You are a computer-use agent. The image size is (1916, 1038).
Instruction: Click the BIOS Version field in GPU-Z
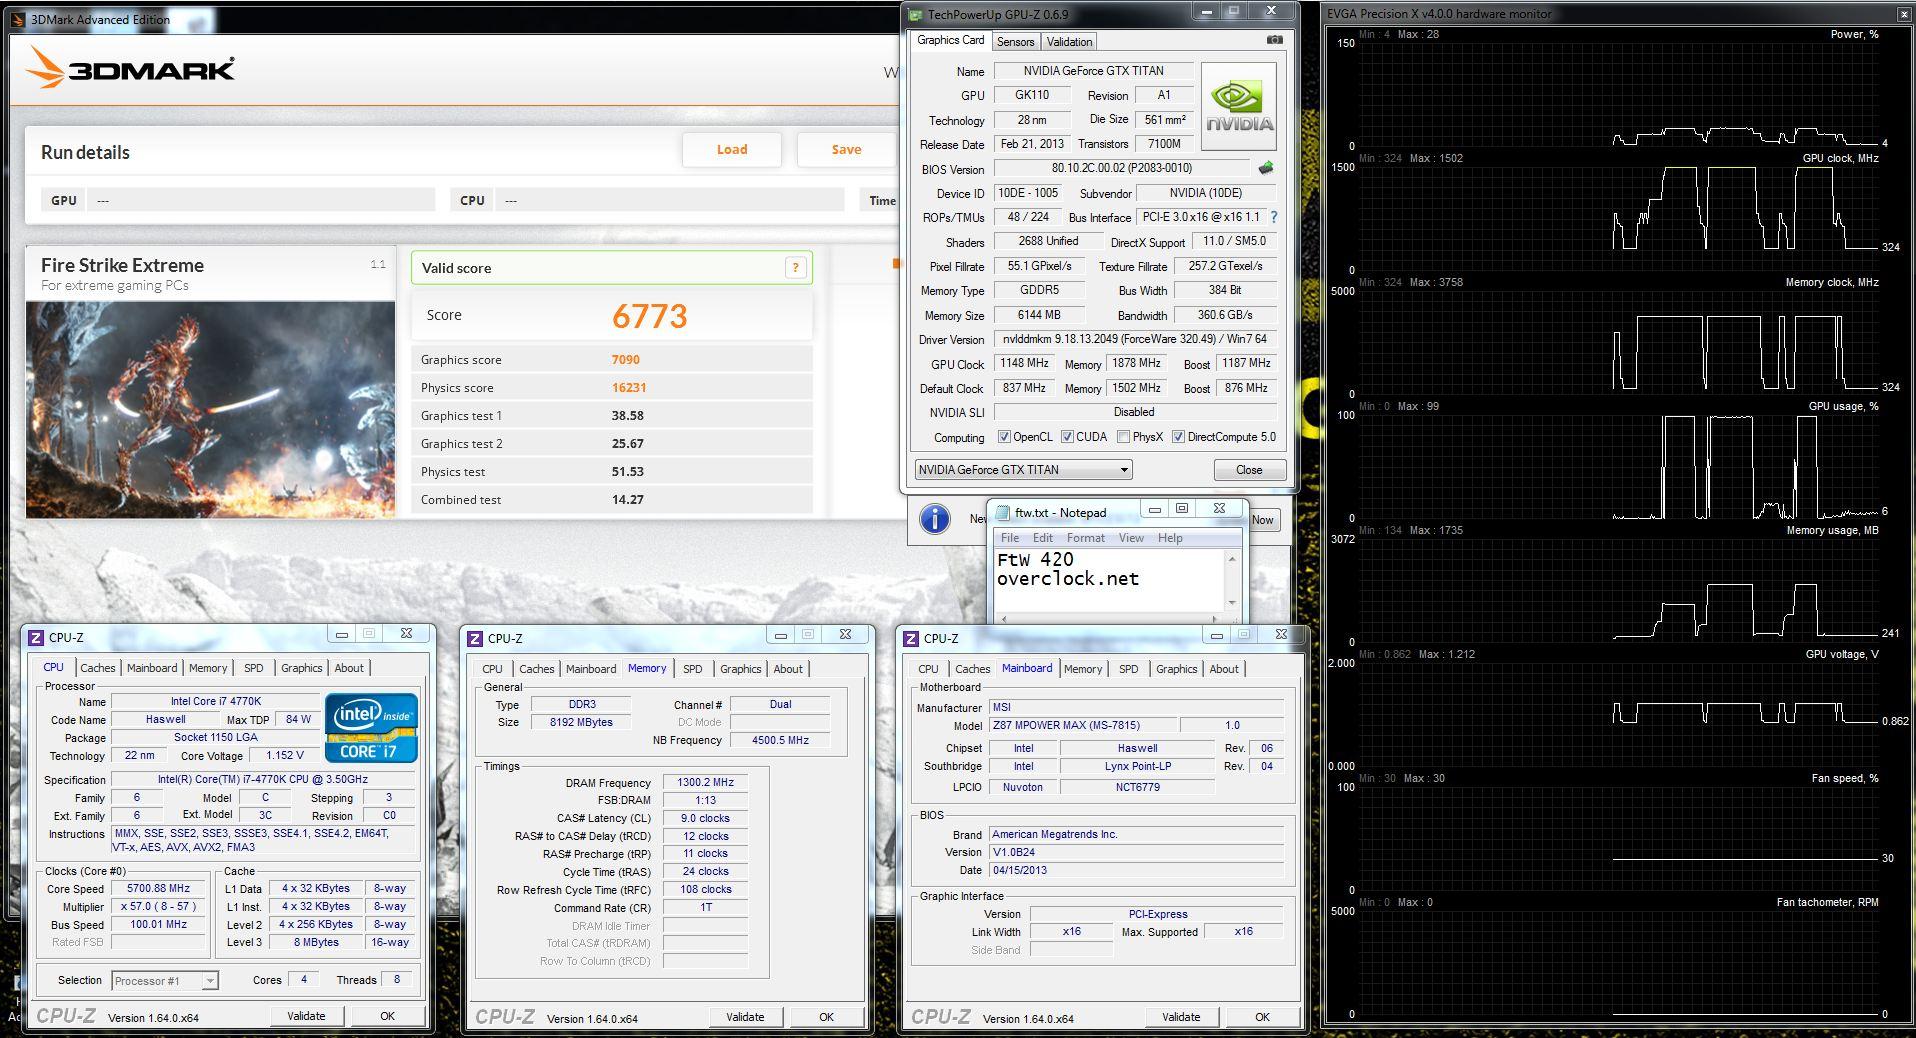point(1122,168)
